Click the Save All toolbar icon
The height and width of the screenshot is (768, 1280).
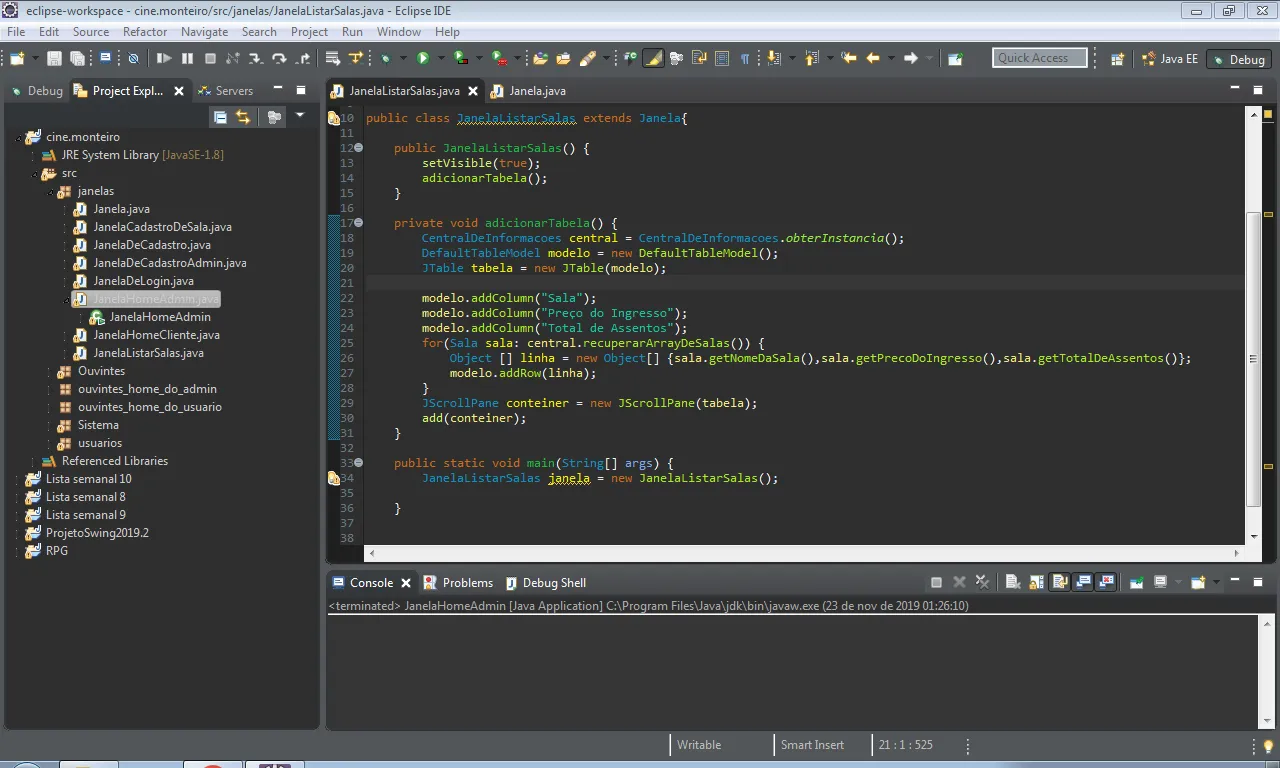click(x=77, y=59)
